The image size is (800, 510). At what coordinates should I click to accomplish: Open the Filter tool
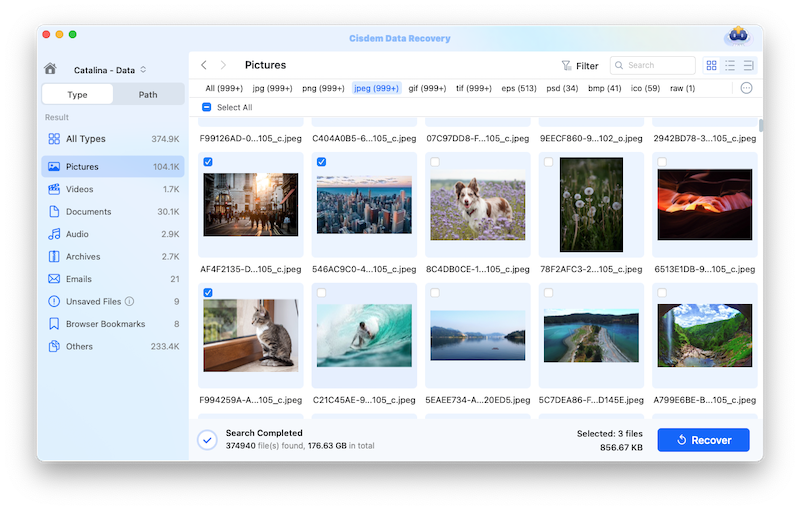pos(580,66)
